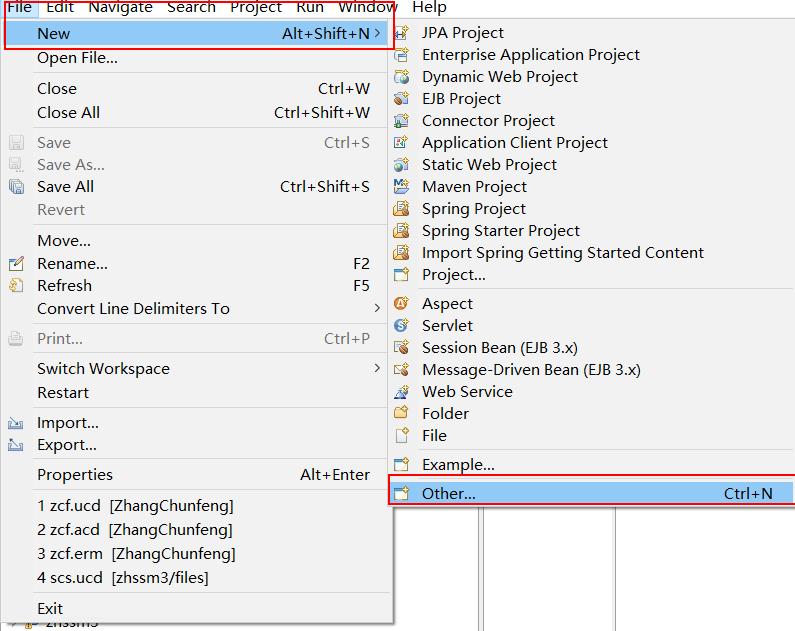Click the Spring Starter Project icon
795x631 pixels.
coord(402,231)
